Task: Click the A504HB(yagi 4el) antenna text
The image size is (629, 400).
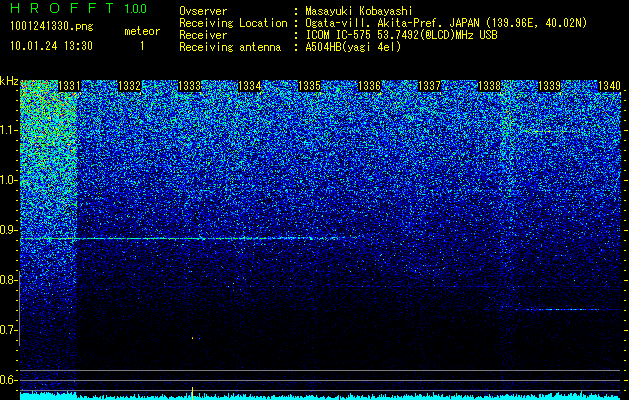Action: 353,47
